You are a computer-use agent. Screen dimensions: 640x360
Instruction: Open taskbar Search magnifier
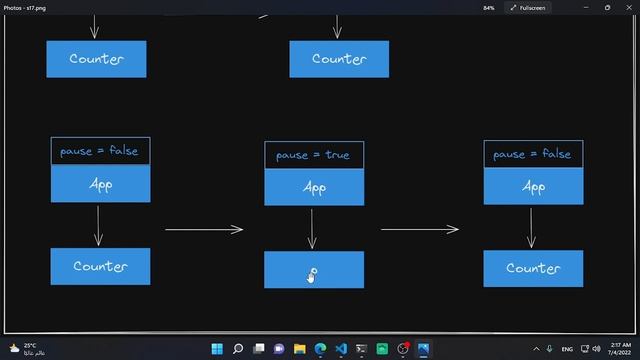click(238, 349)
